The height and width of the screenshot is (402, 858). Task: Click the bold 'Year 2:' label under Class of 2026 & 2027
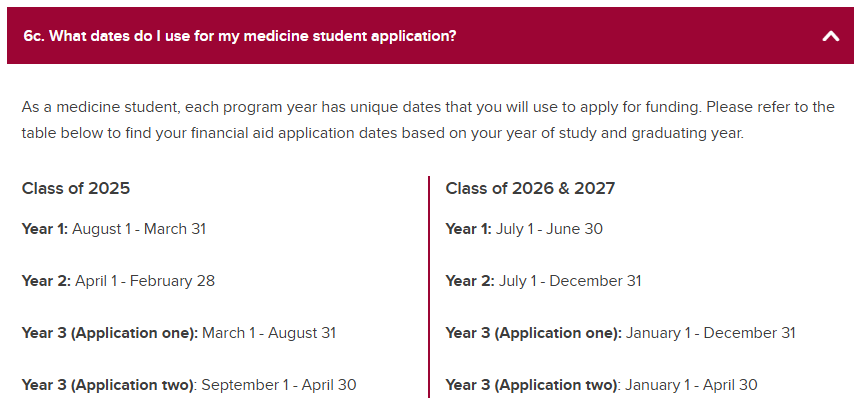pos(470,281)
